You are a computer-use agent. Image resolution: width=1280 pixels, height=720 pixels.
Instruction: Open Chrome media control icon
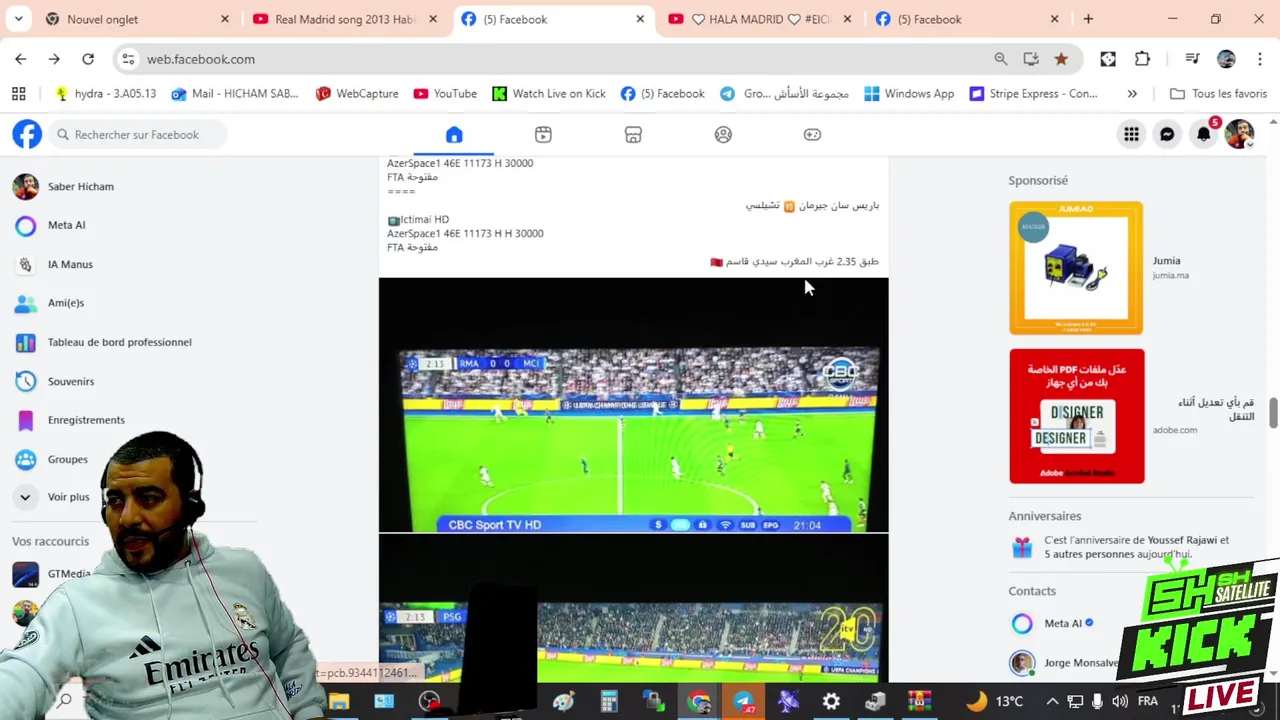[x=1192, y=59]
